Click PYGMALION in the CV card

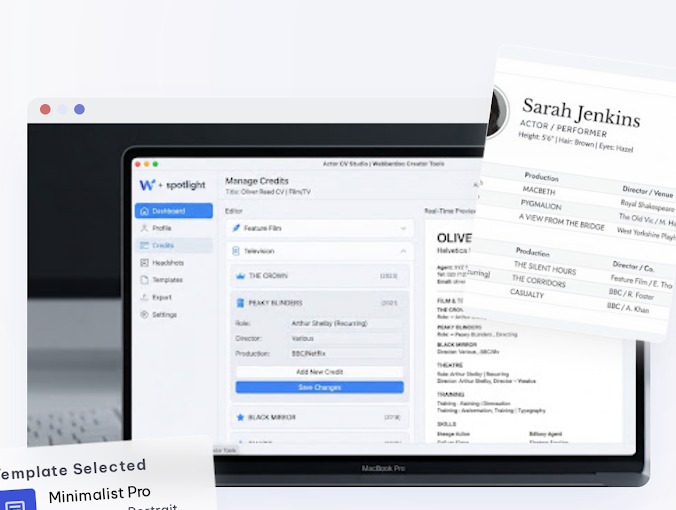click(541, 204)
